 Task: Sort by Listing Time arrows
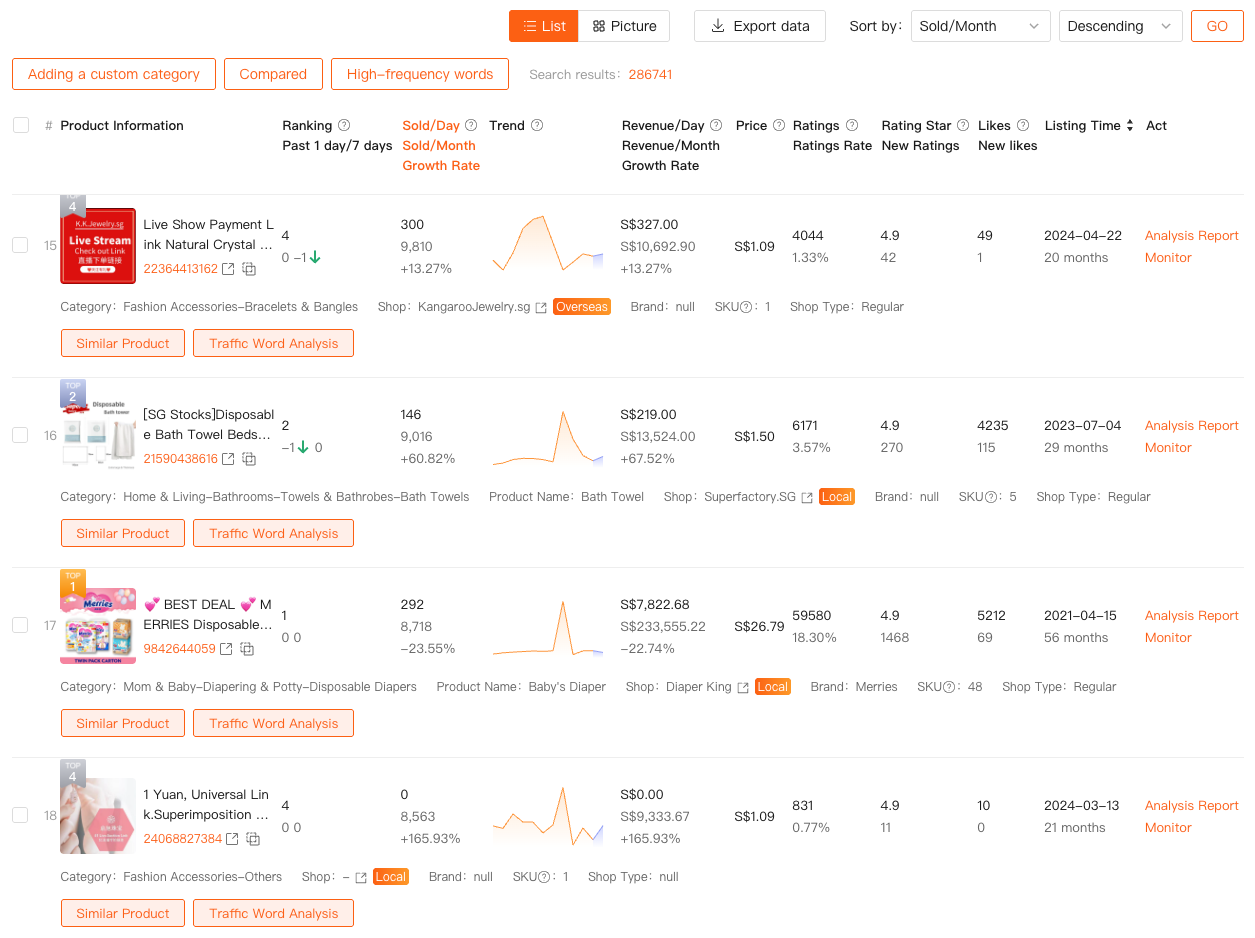coord(1130,126)
